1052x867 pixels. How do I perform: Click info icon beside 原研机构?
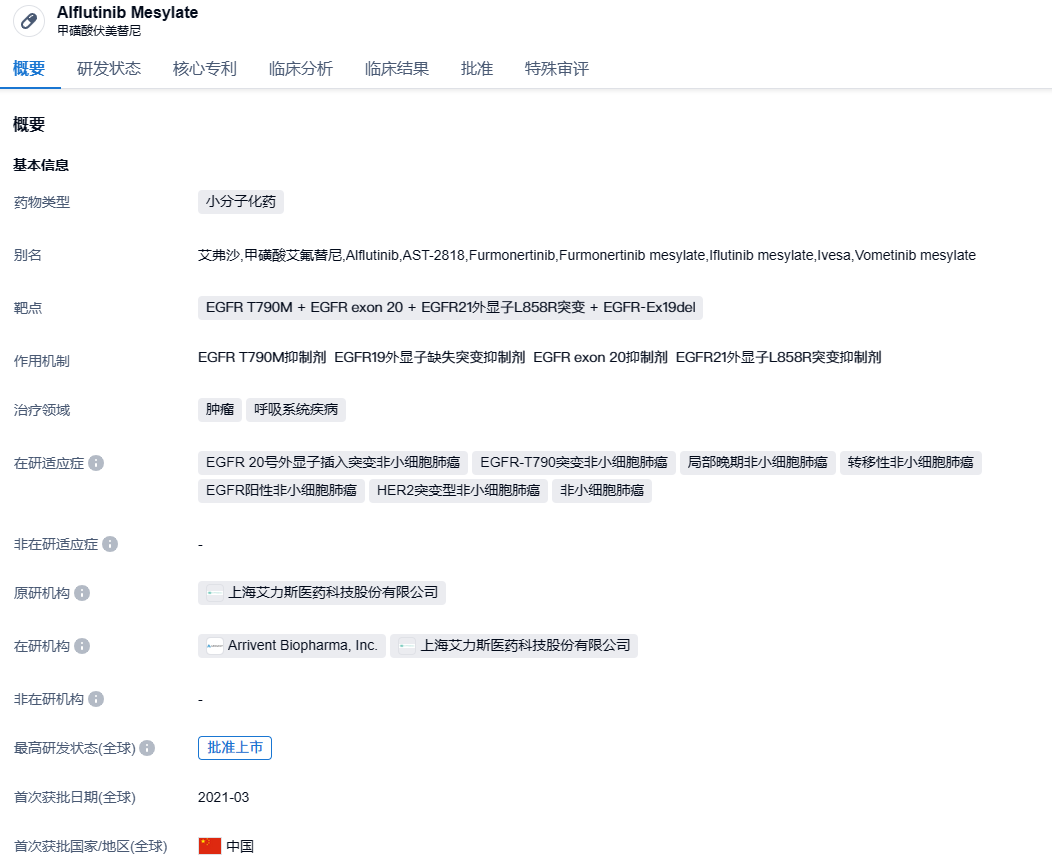82,593
